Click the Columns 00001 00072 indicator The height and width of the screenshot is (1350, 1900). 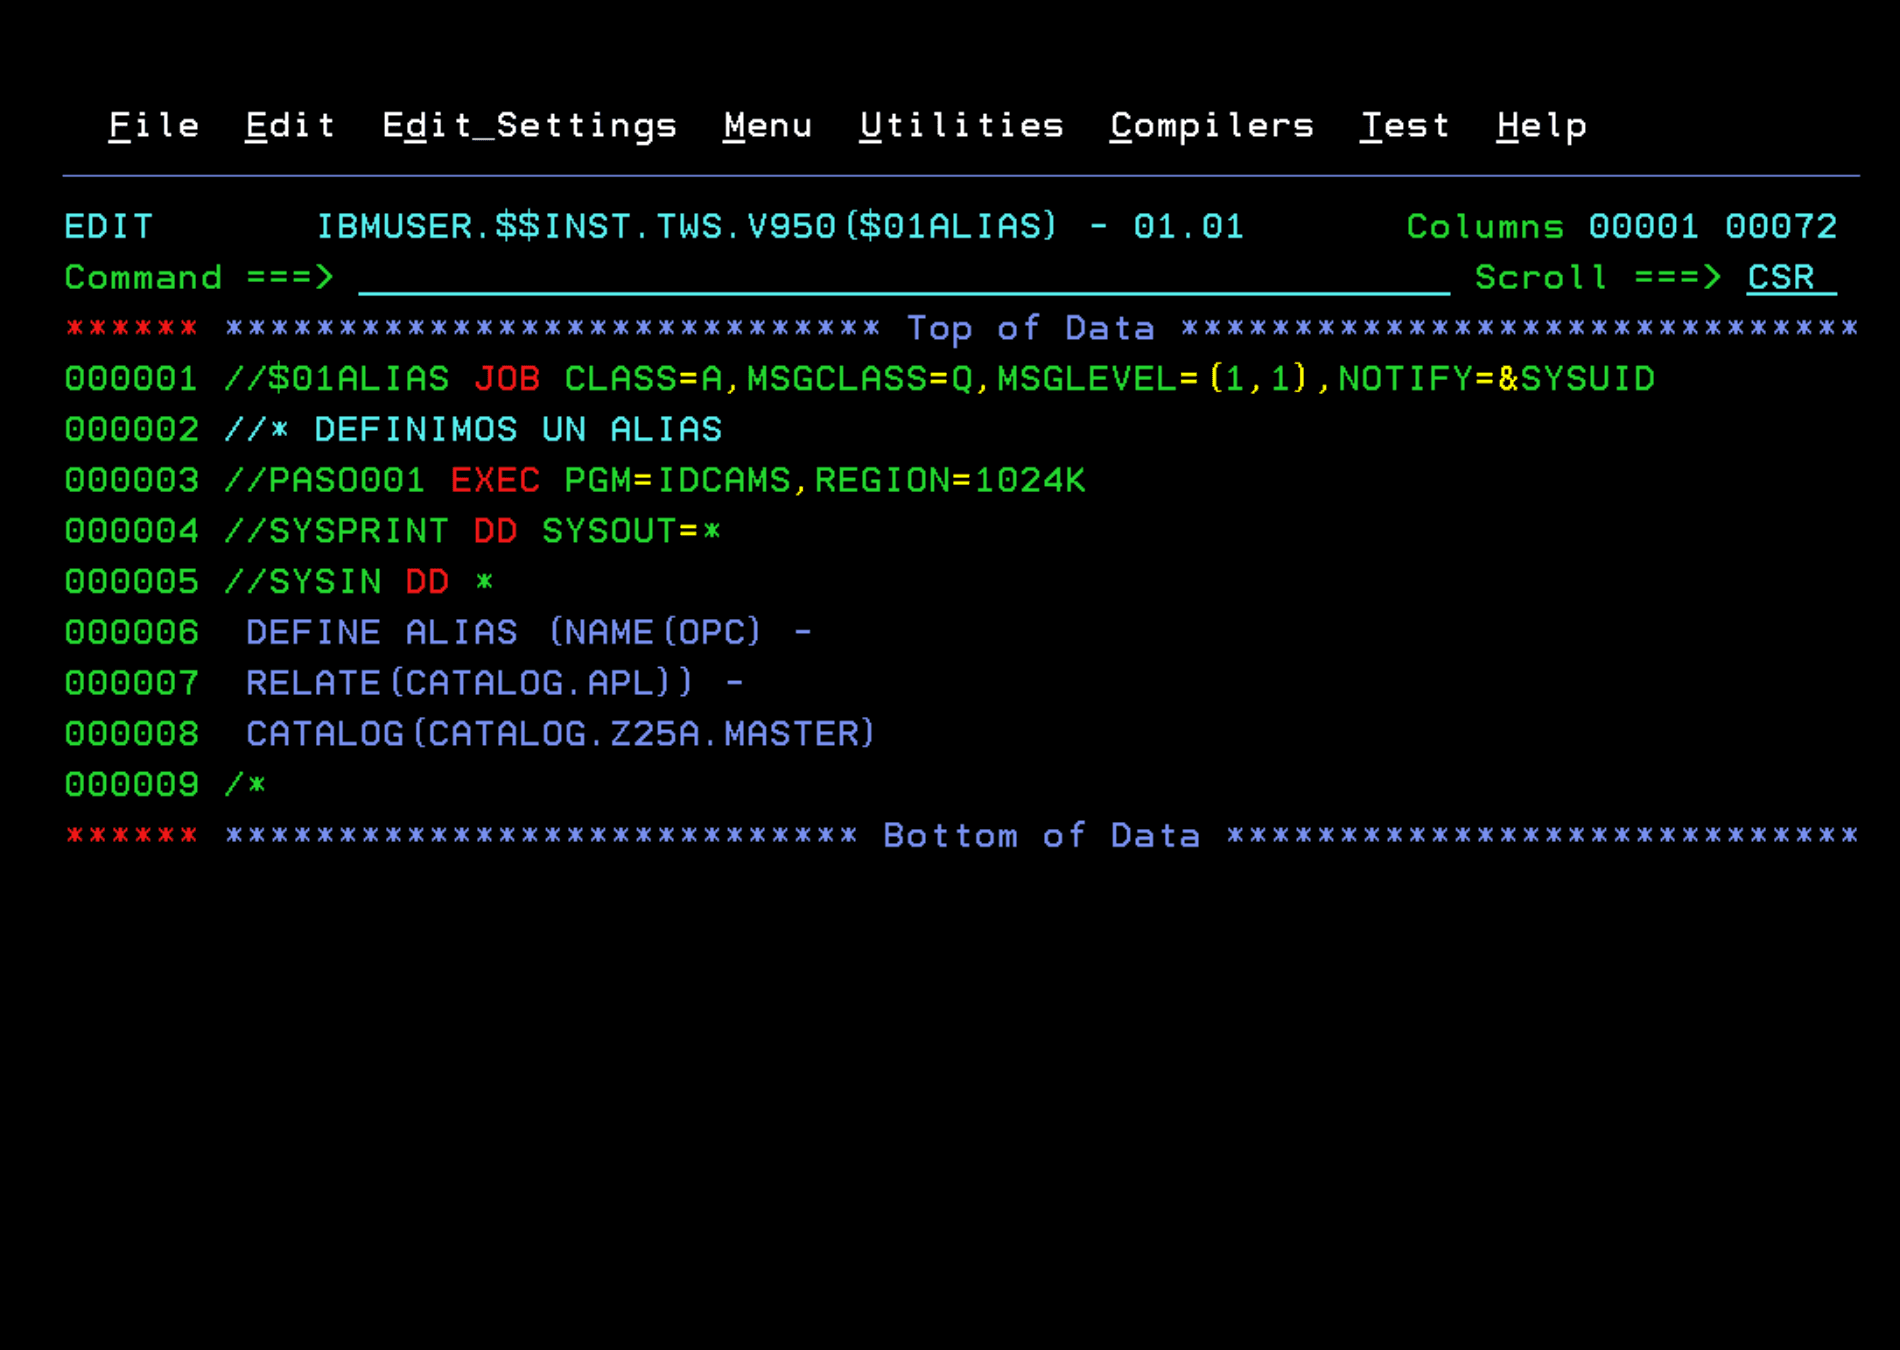tap(1620, 226)
